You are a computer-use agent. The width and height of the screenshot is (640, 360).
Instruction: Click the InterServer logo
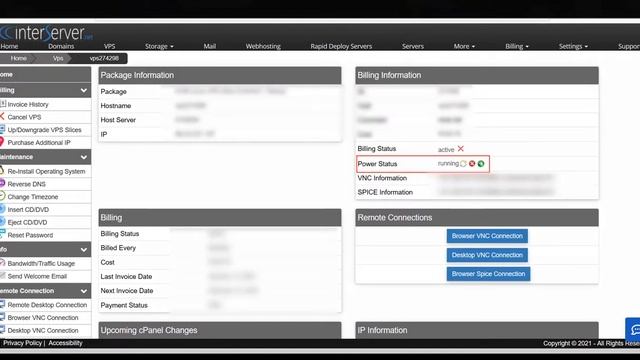pyautogui.click(x=46, y=33)
